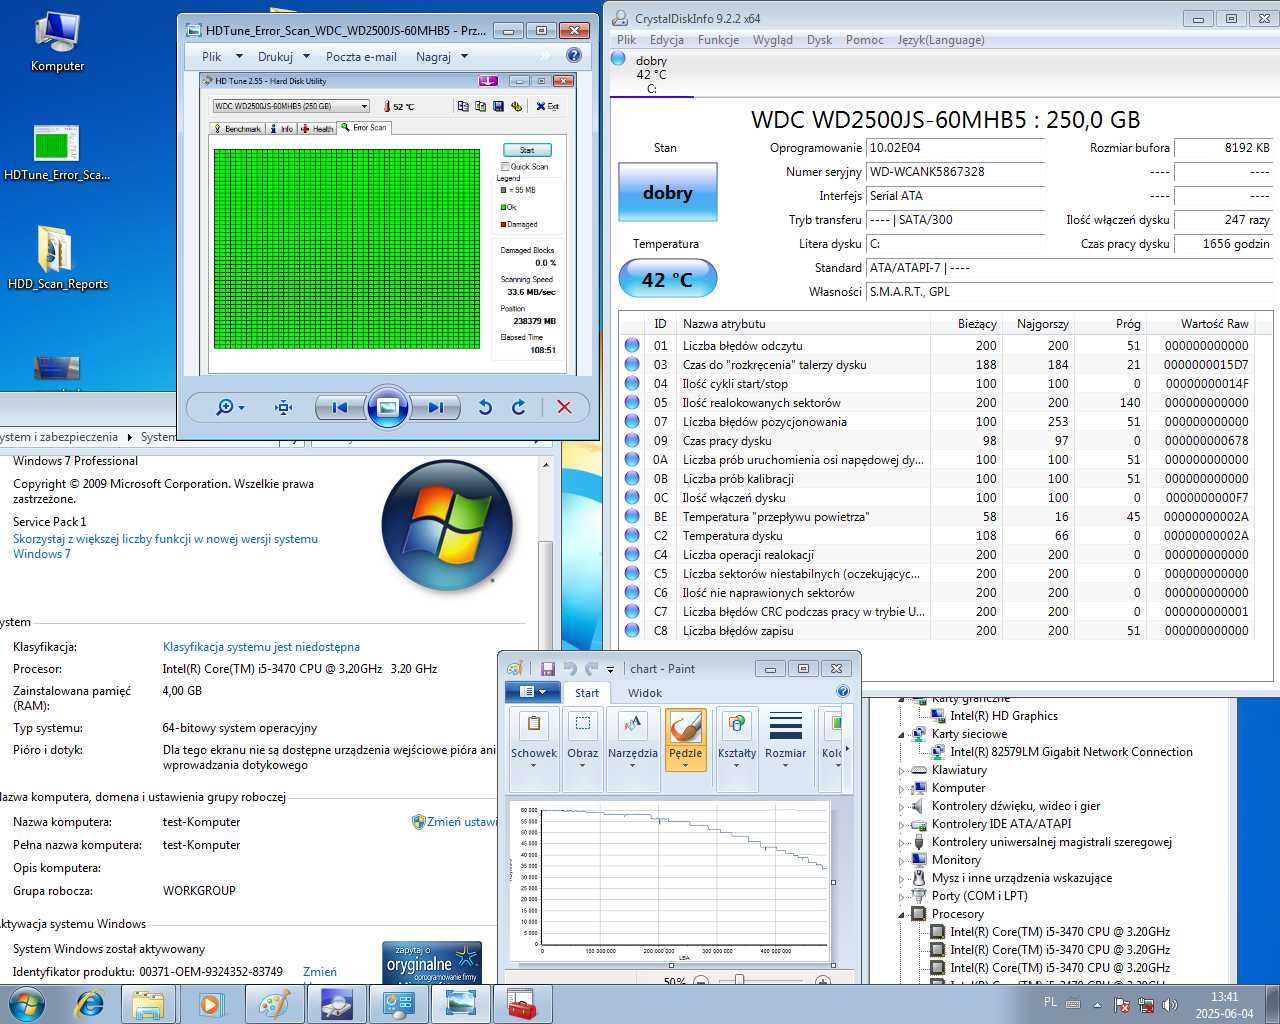Screen dimensions: 1280x1024
Task: Click the firmware field 10.02E04
Action: click(955, 148)
